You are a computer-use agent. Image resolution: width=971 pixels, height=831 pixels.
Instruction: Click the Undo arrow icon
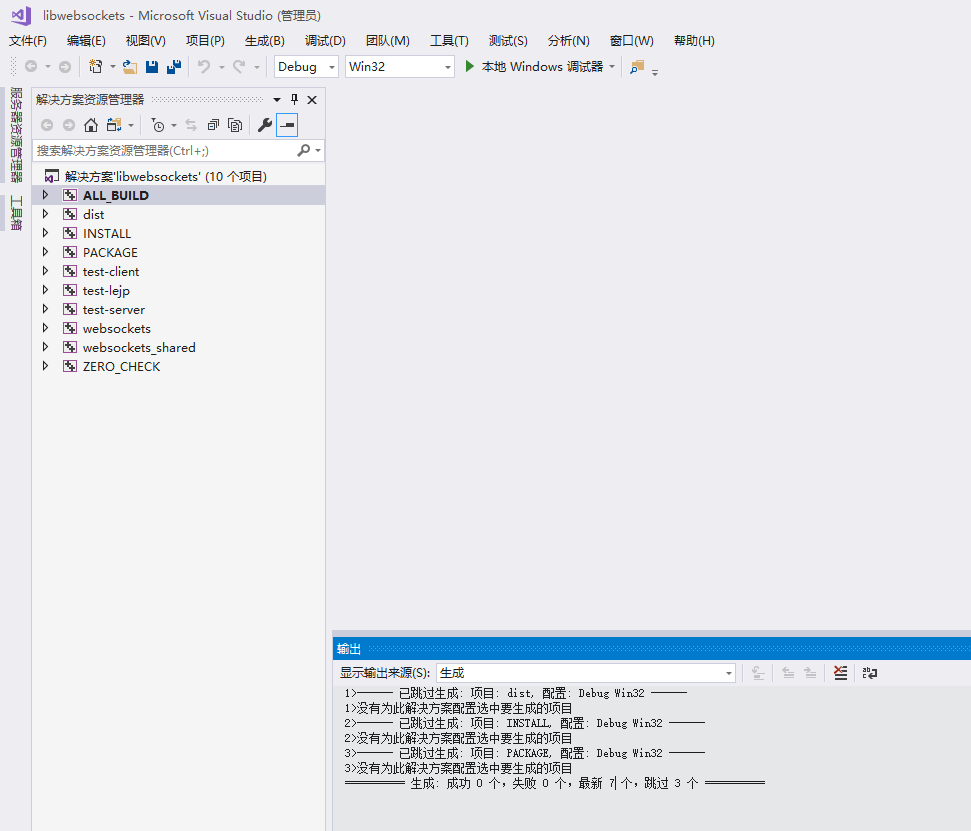(204, 66)
